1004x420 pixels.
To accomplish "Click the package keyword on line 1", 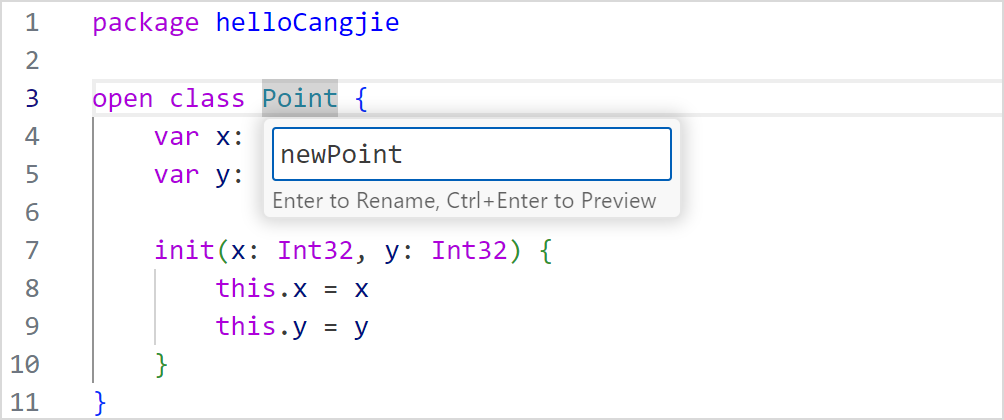I will 146,23.
